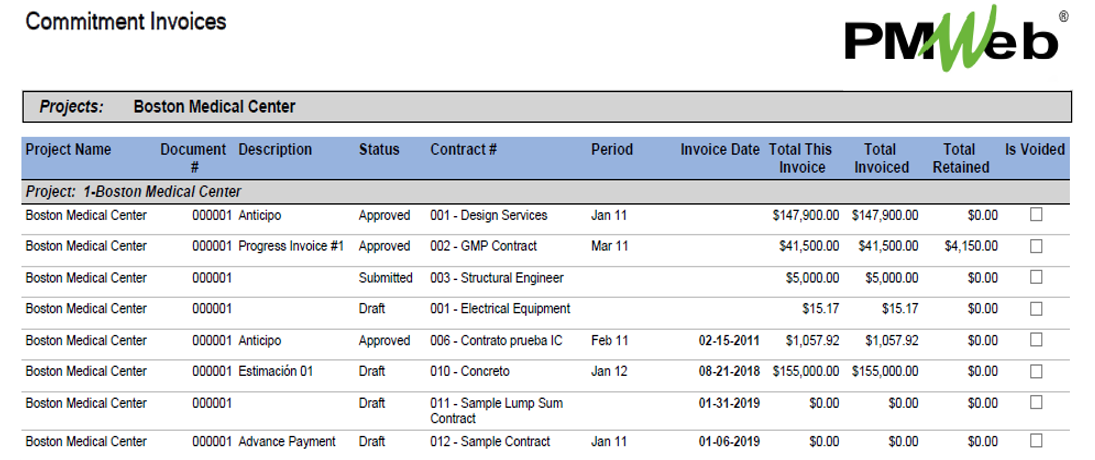Image resolution: width=1095 pixels, height=460 pixels.
Task: Click Estimación 01 description
Action: pos(275,371)
